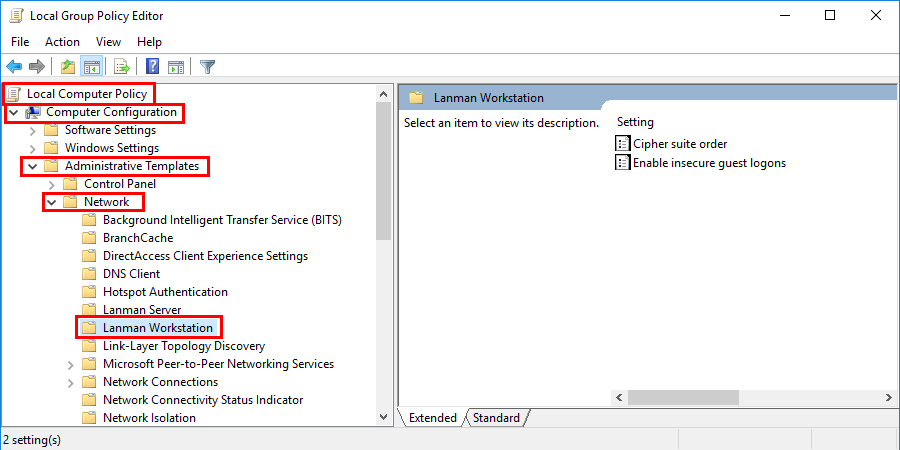The width and height of the screenshot is (900, 450).
Task: Click the Lanman Server folder icon
Action: tap(89, 310)
